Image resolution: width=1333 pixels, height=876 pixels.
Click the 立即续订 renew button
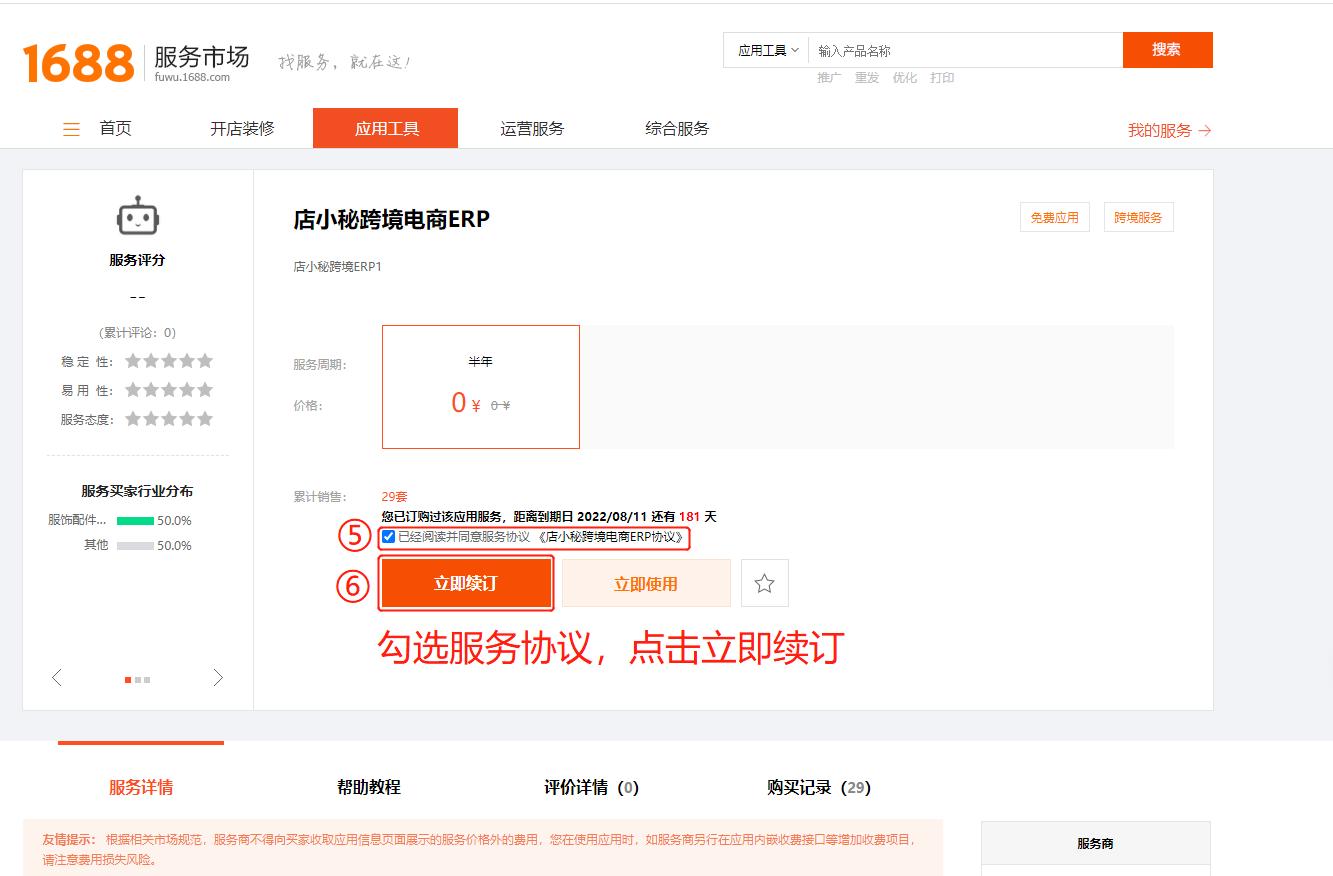(465, 582)
